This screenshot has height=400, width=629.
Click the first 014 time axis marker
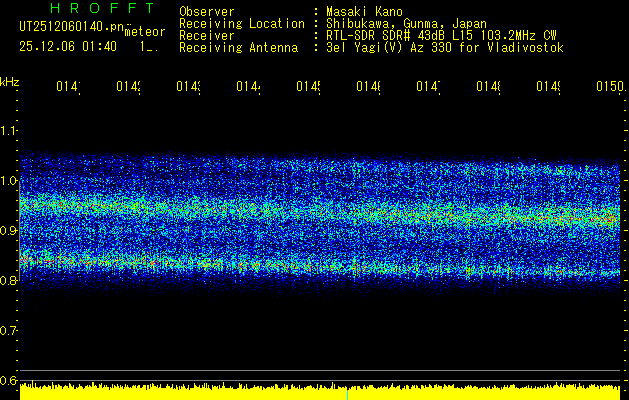(68, 87)
